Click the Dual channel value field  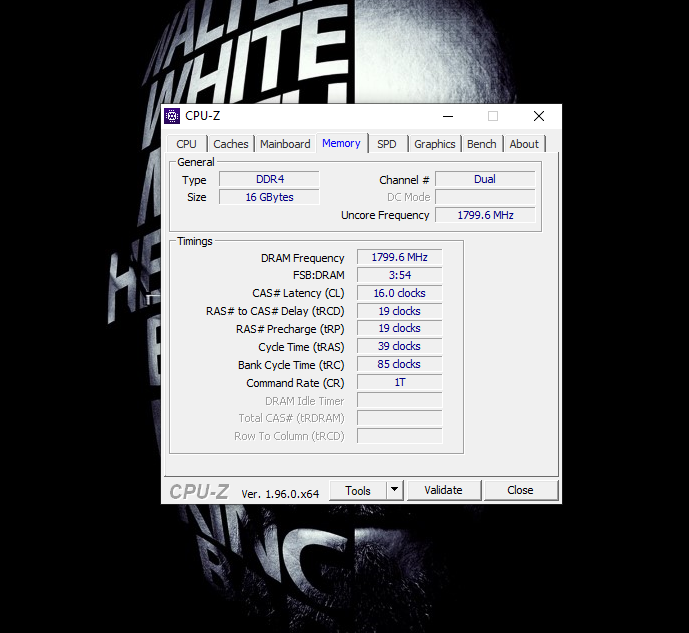[x=485, y=179]
